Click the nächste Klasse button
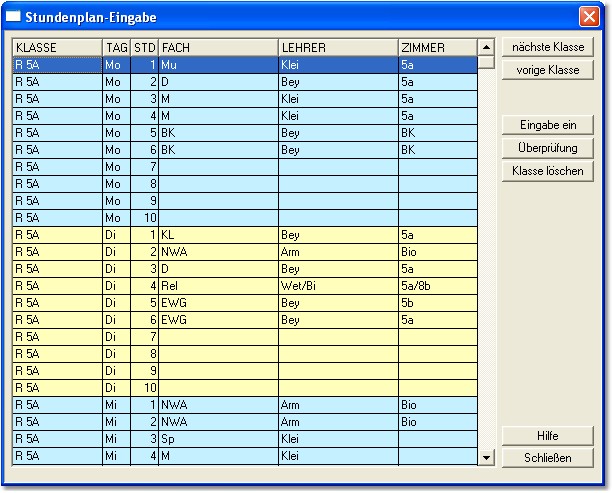This screenshot has width=612, height=493. point(547,48)
